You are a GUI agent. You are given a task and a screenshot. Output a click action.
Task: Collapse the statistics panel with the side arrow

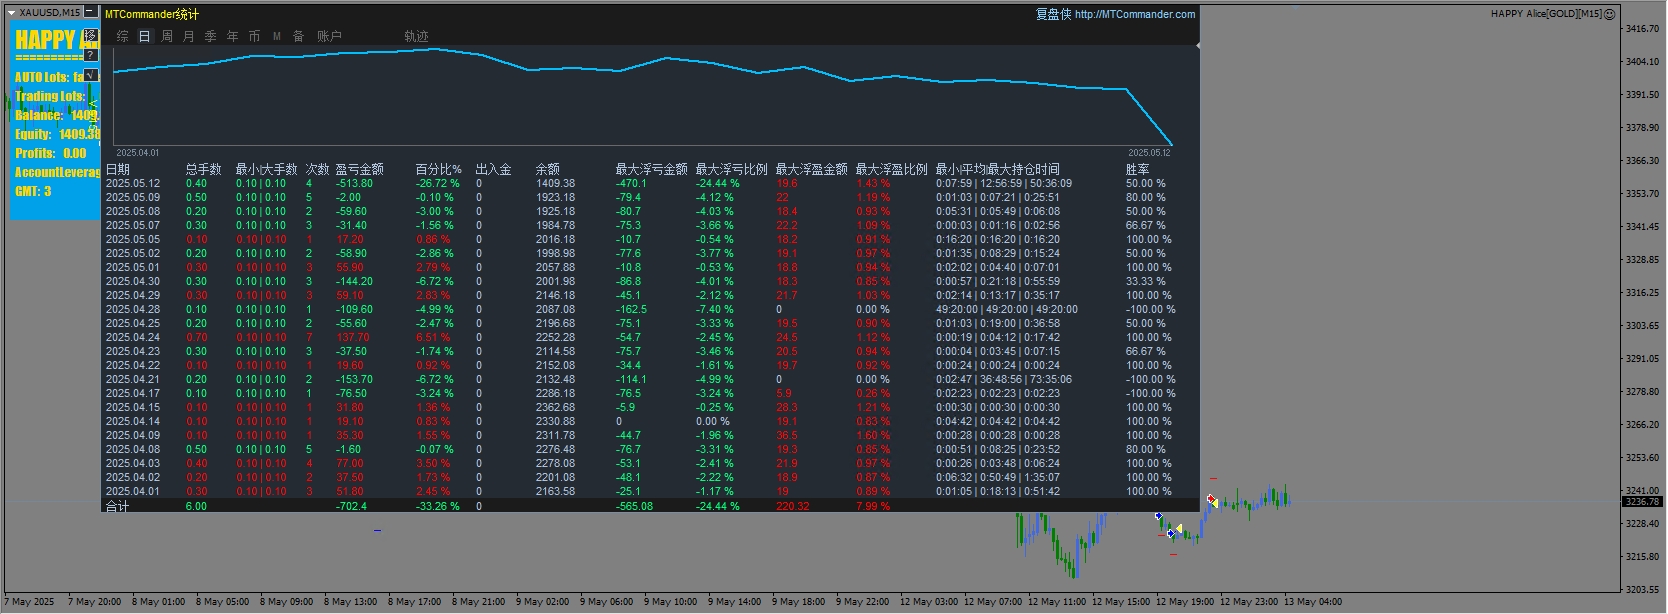[x=1198, y=45]
